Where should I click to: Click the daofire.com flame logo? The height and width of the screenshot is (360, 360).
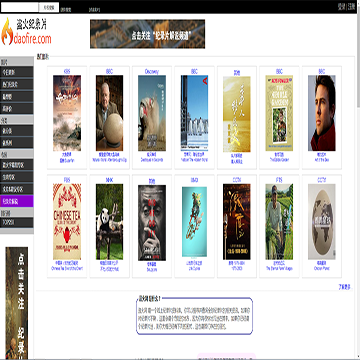[x=26, y=31]
